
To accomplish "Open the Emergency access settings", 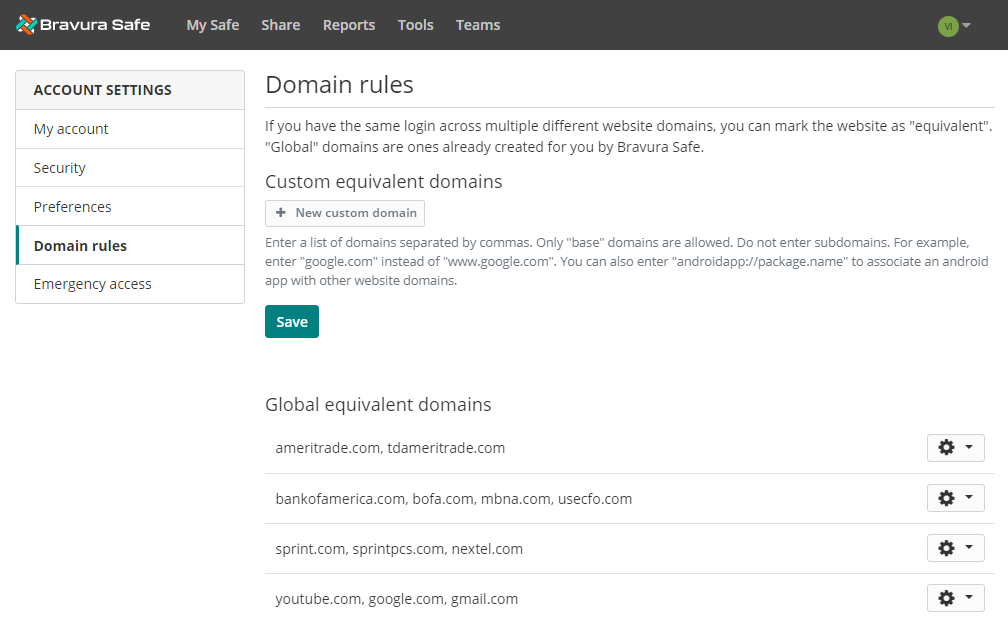I will (x=92, y=283).
